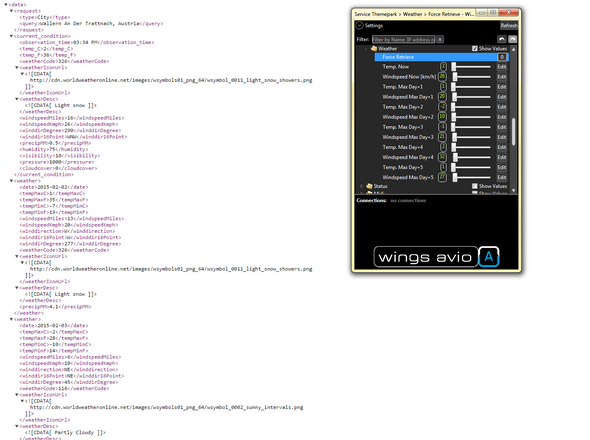Minimize the Service Themepark window

[x=481, y=13]
